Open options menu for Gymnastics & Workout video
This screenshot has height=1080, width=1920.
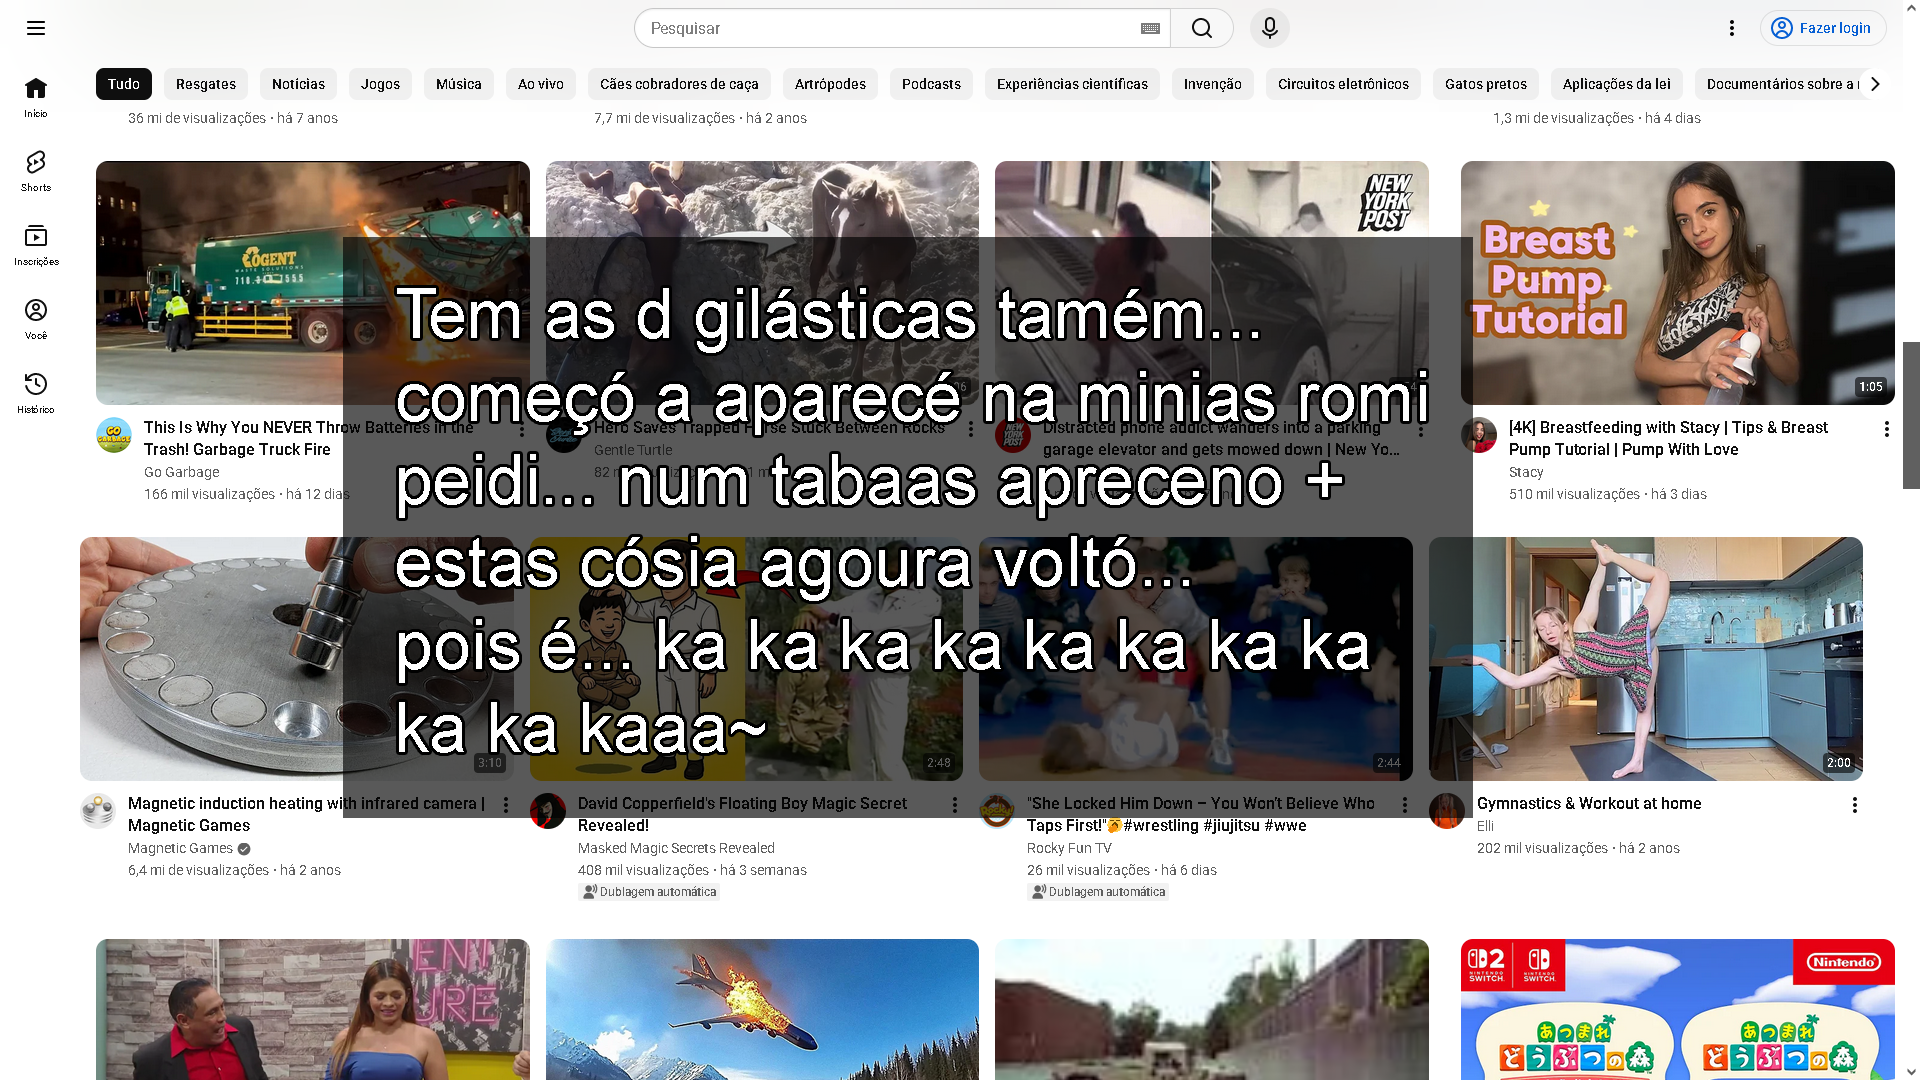[1854, 805]
